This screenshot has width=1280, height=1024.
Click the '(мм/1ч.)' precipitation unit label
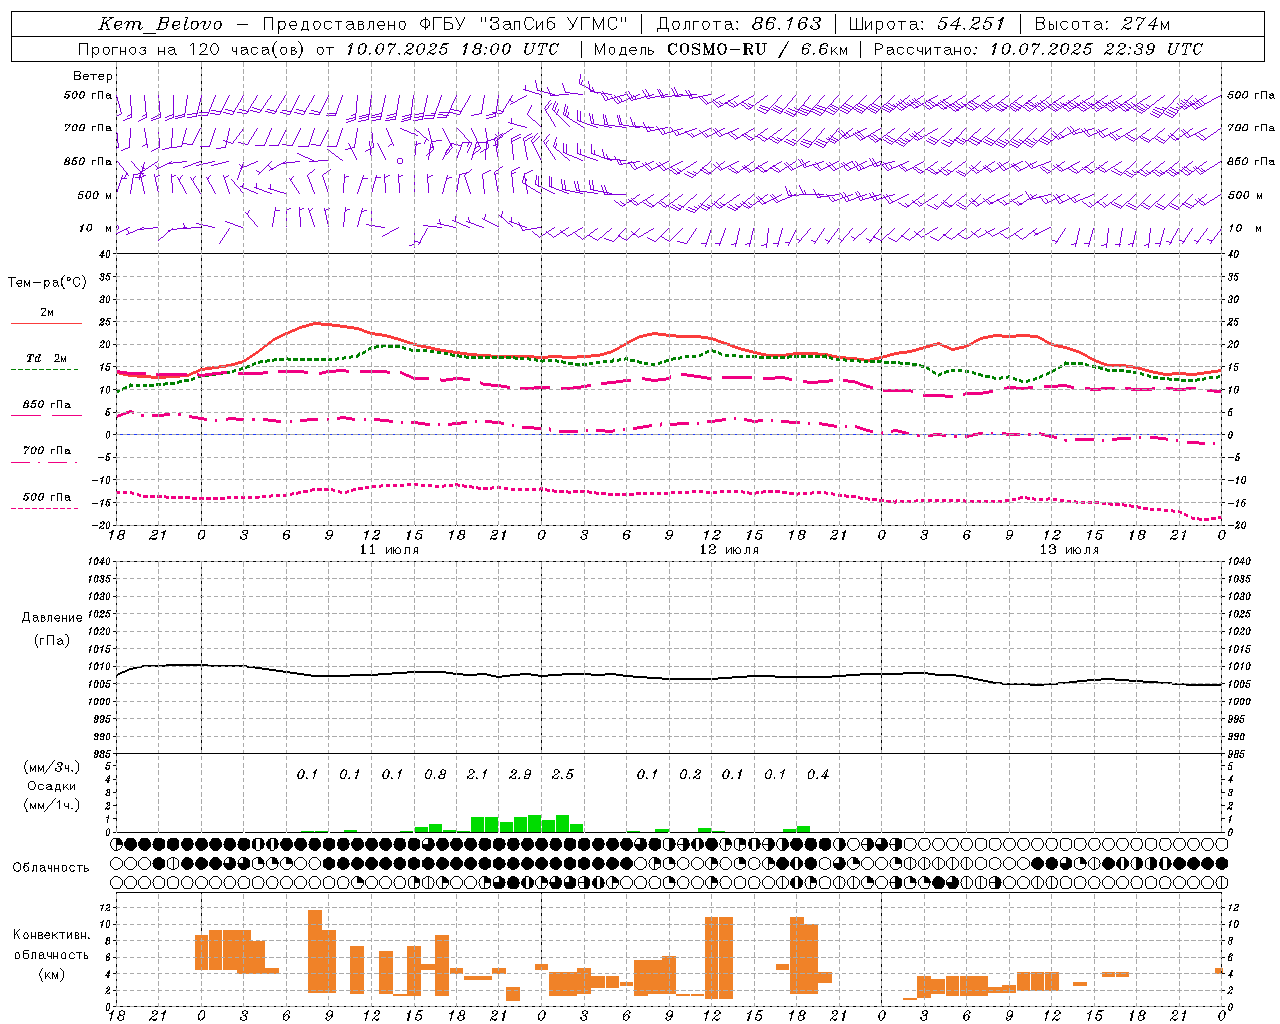point(51,805)
